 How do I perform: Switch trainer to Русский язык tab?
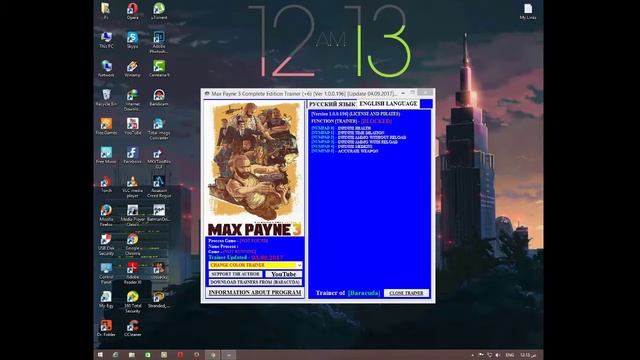tap(332, 104)
